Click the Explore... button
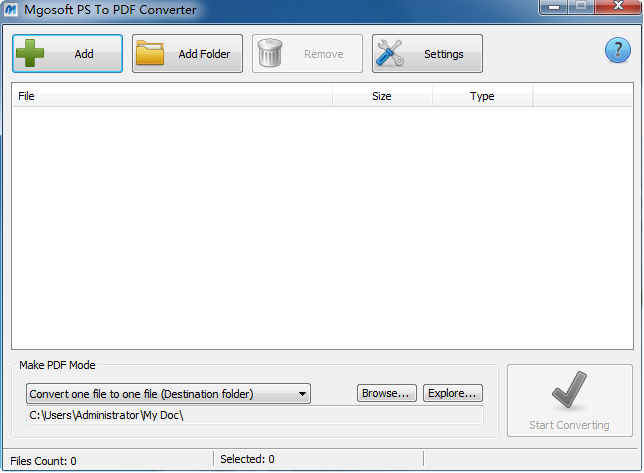 (453, 393)
